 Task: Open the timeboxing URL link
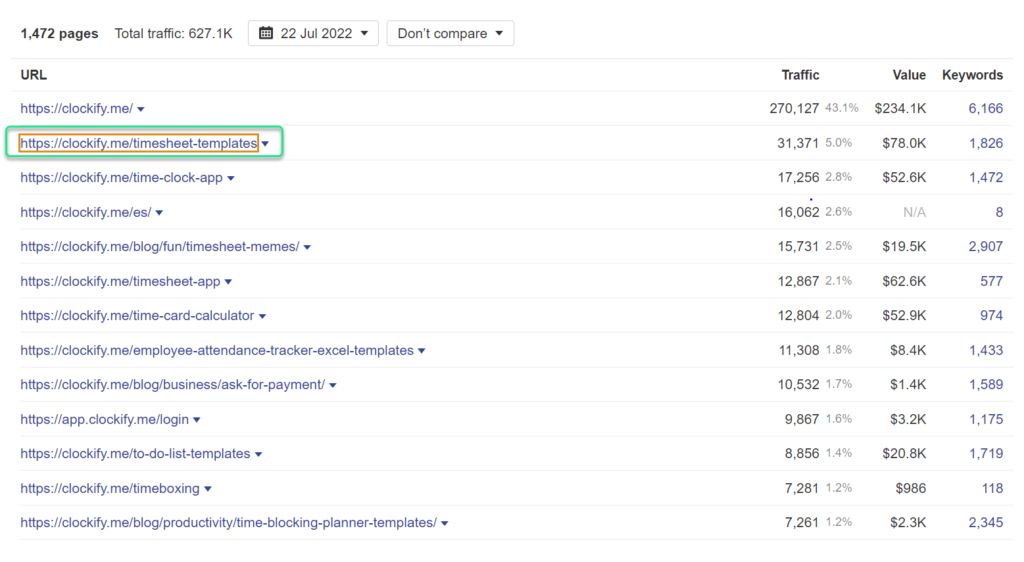(110, 488)
